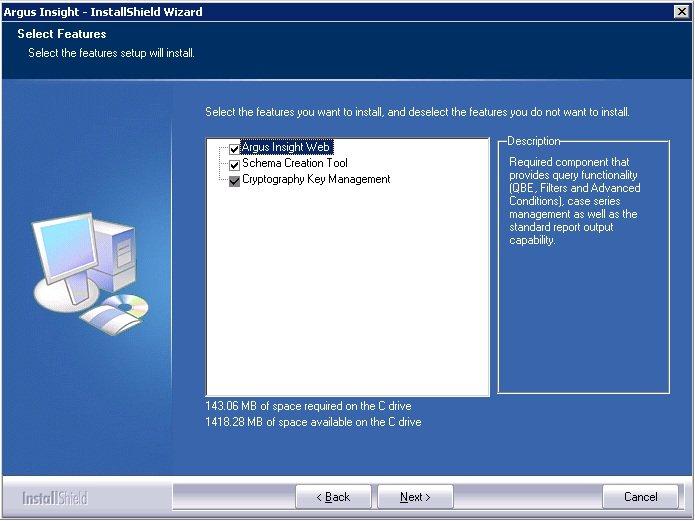
Task: Select the Cryptography Key Management feature label
Action: pyautogui.click(x=316, y=179)
